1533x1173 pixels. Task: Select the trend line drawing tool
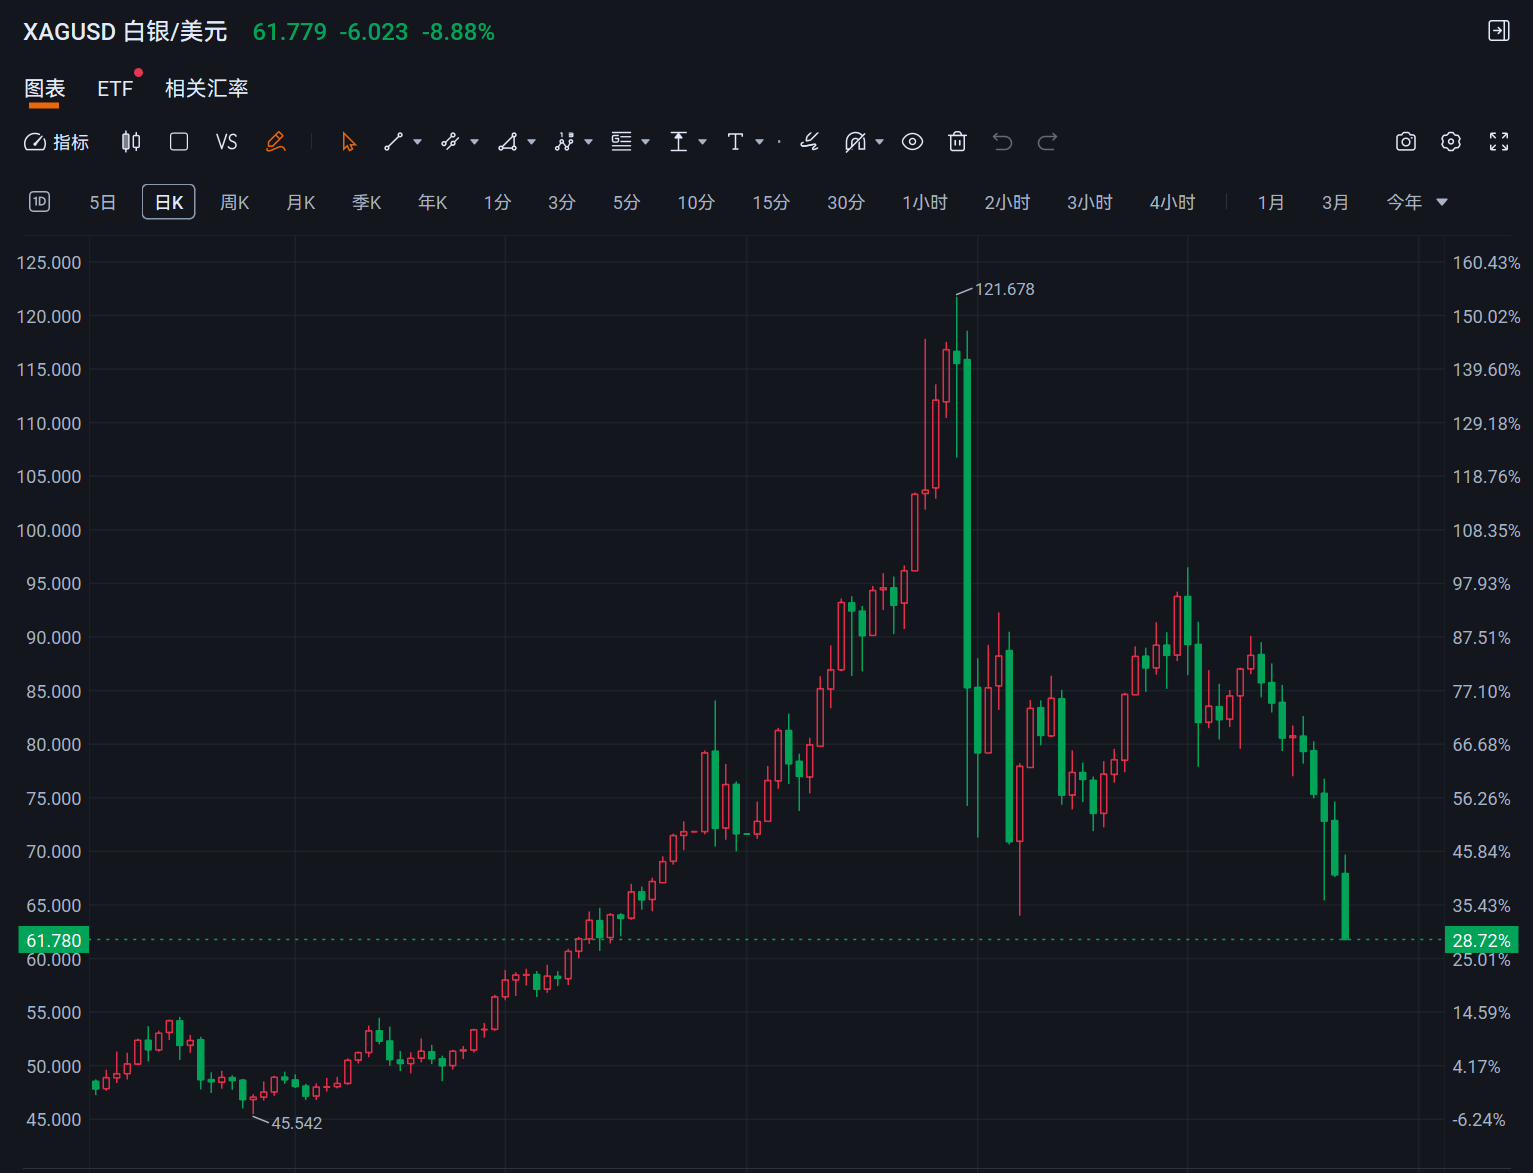click(393, 142)
